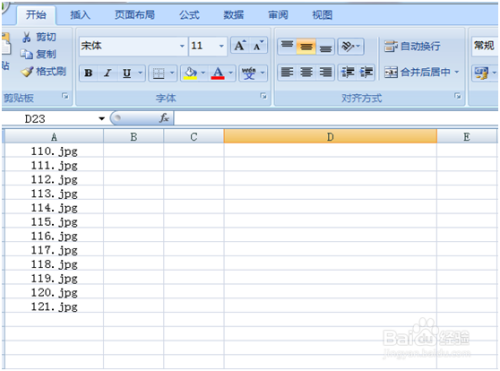Click the Increase Font Size icon
500x371 pixels.
[240, 46]
